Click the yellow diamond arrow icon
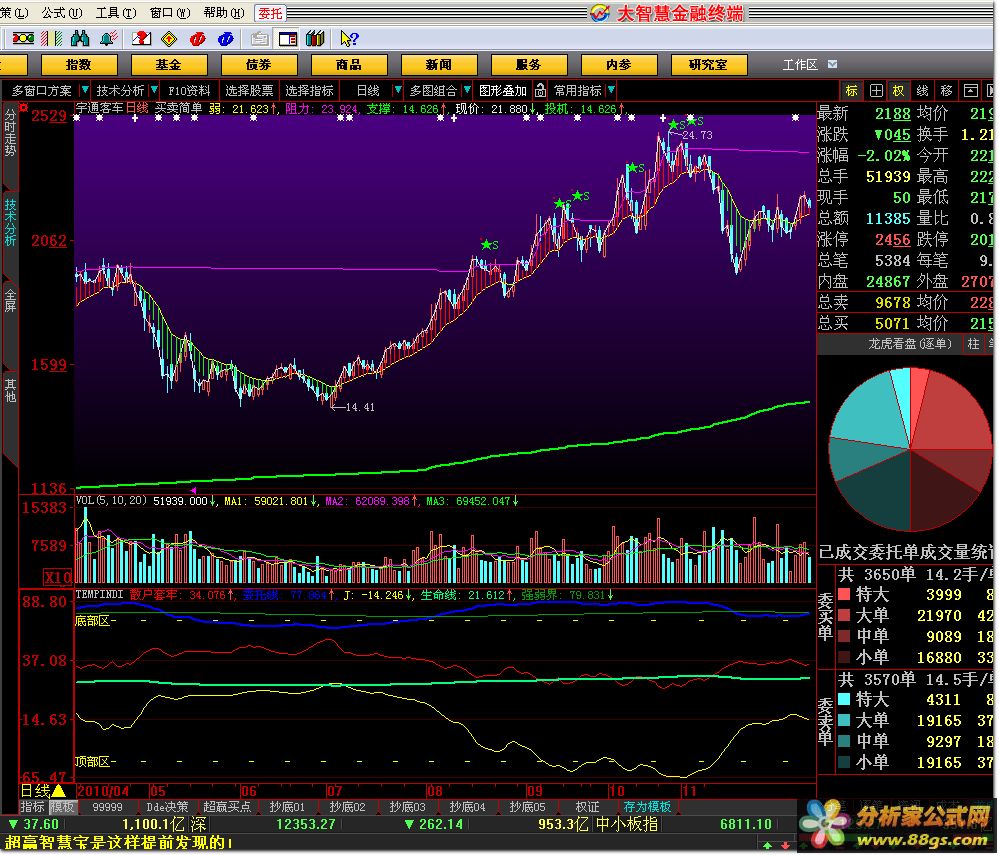 (169, 39)
